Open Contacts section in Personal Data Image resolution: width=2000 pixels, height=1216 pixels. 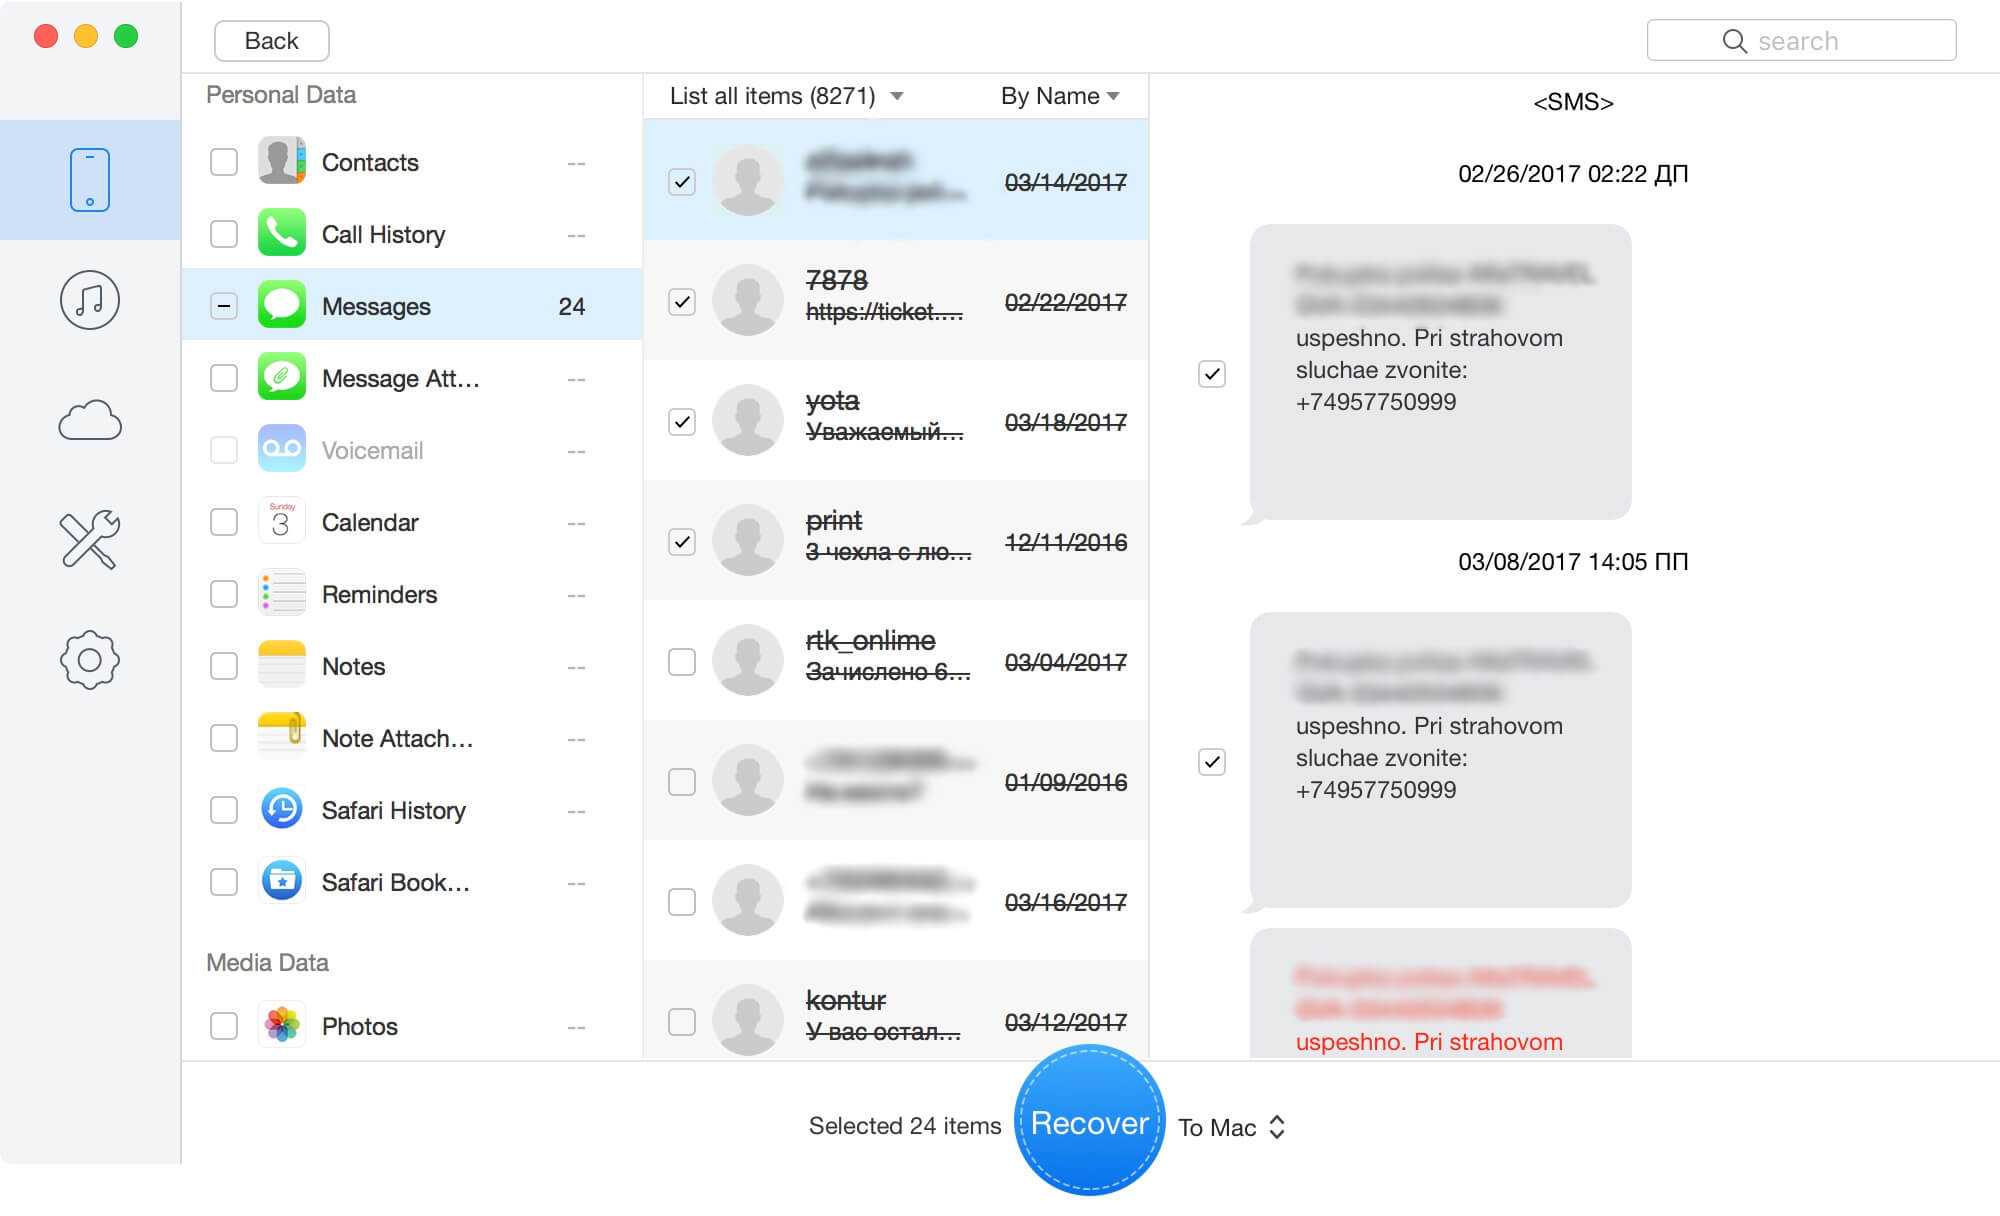pos(373,163)
